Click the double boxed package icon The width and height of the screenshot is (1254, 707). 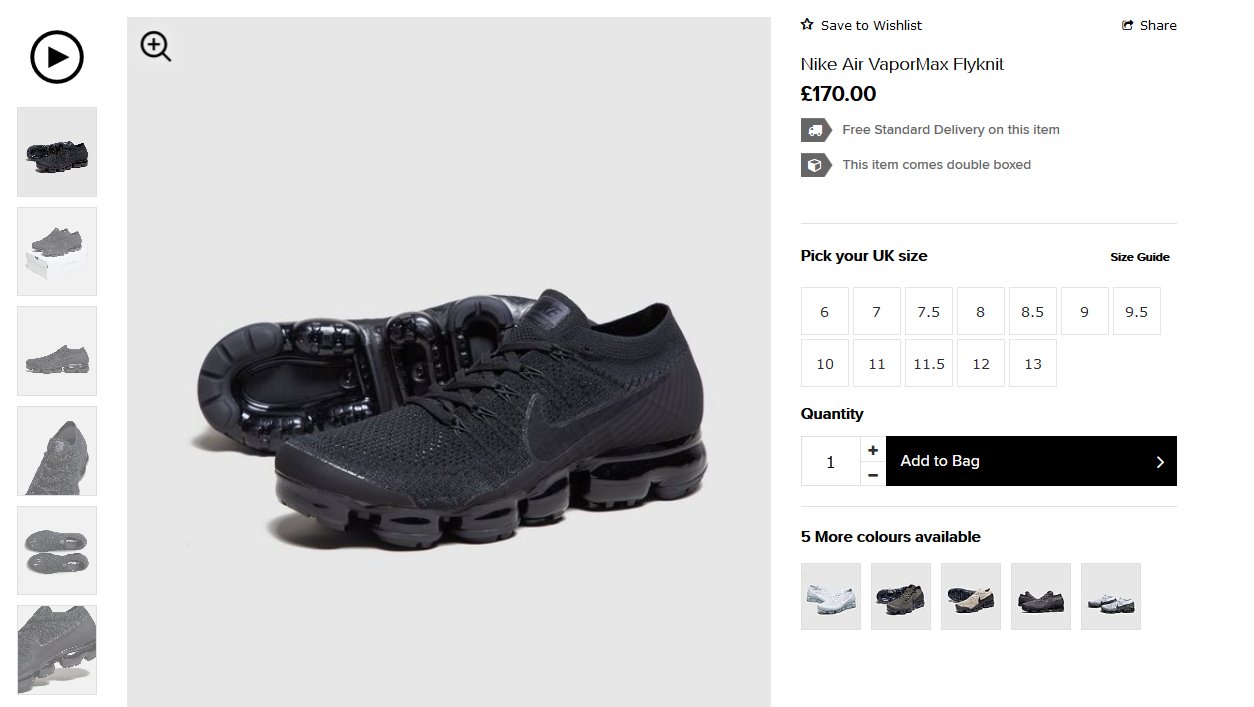(x=816, y=165)
